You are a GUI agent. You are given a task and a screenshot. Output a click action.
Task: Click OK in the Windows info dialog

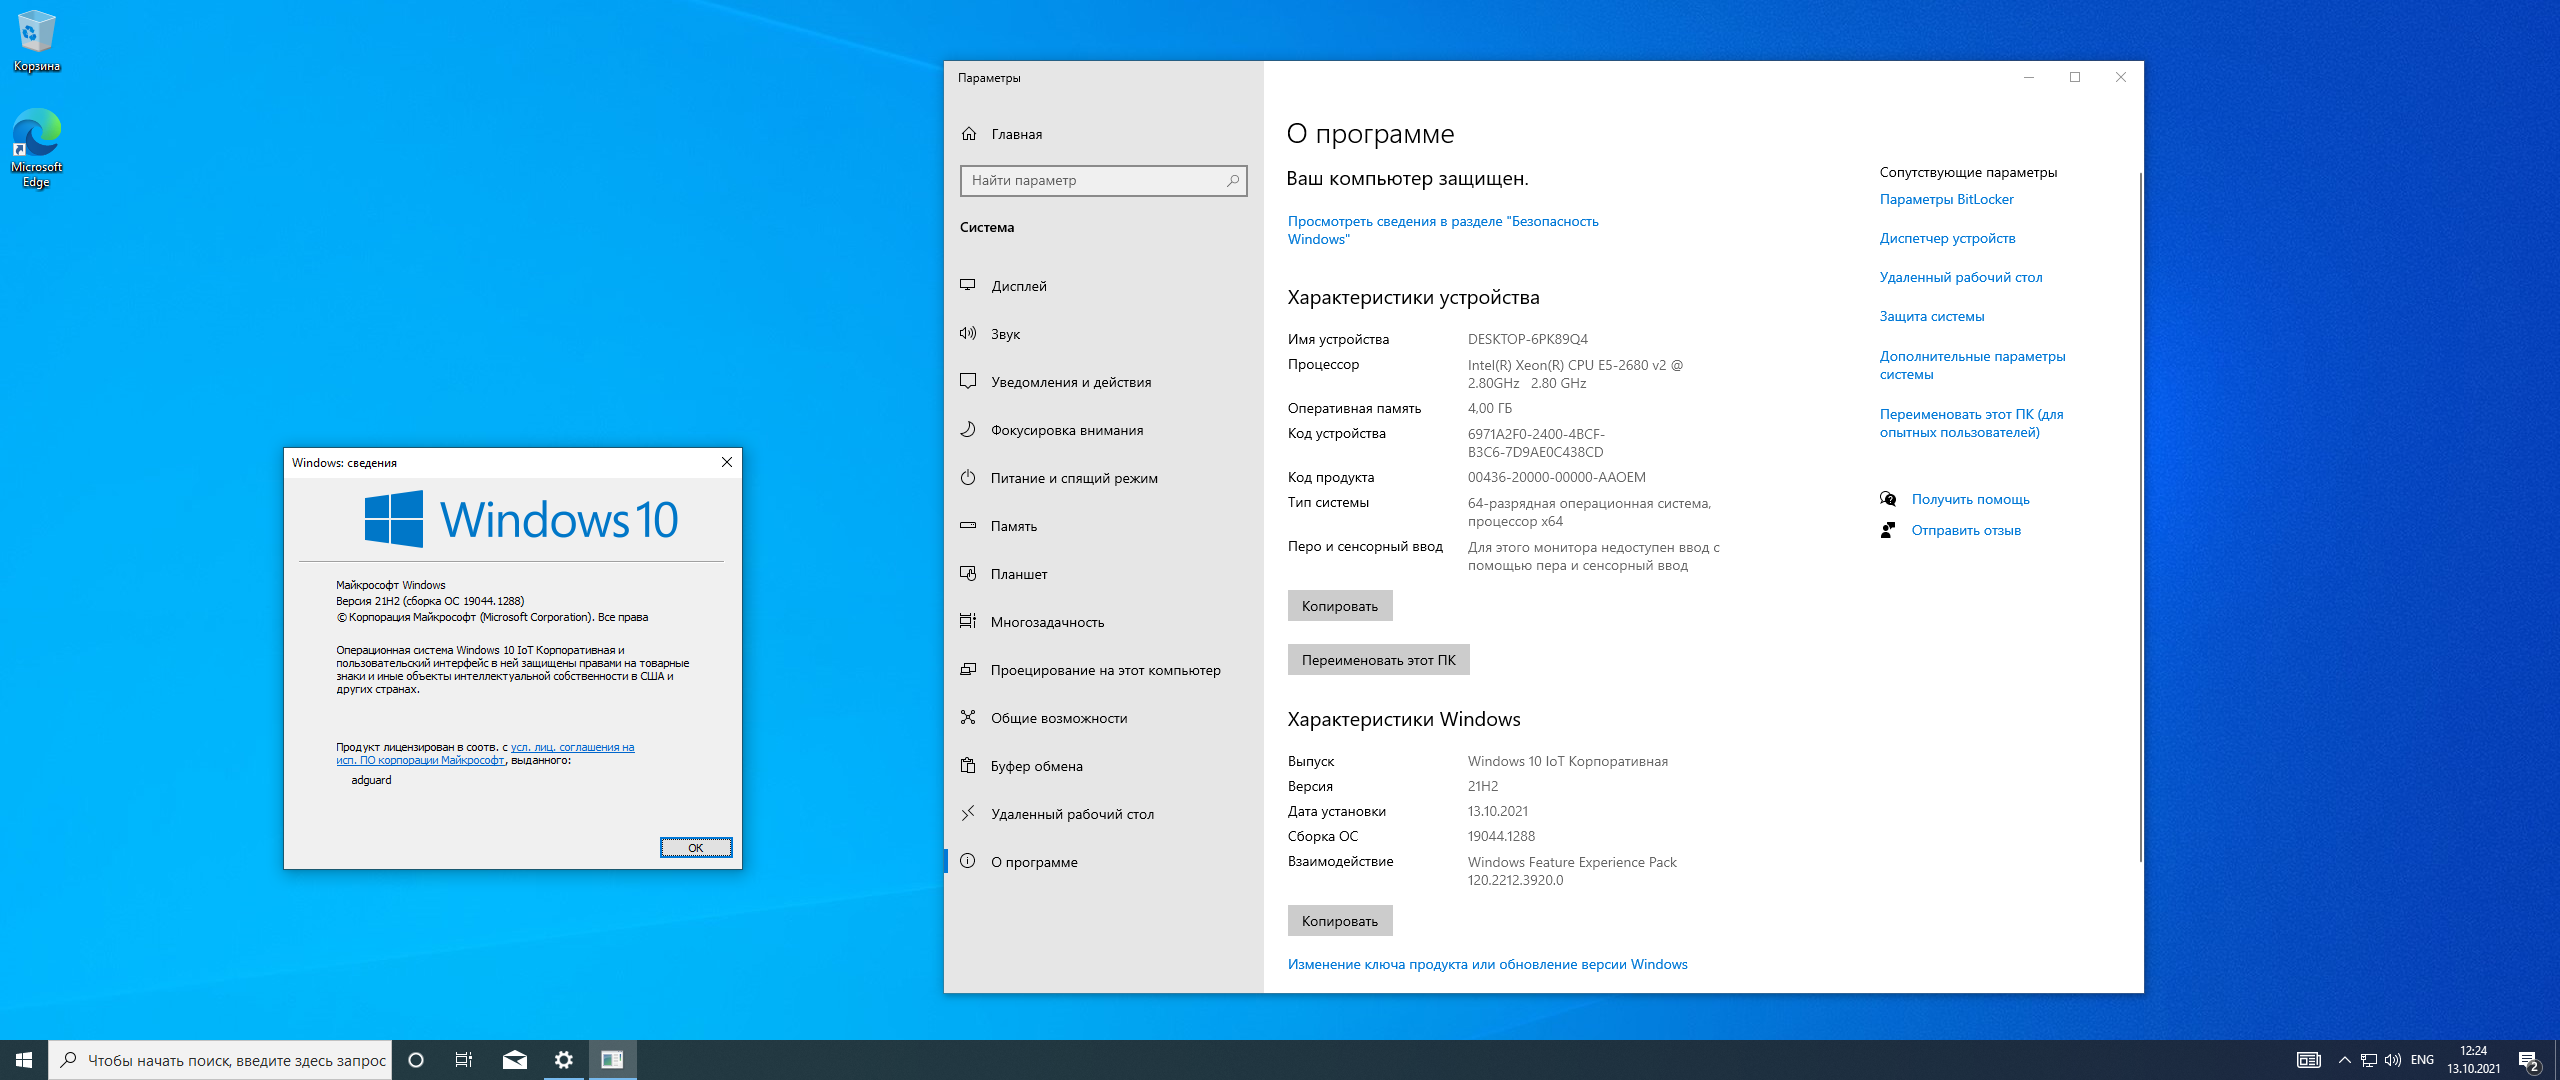coord(696,848)
